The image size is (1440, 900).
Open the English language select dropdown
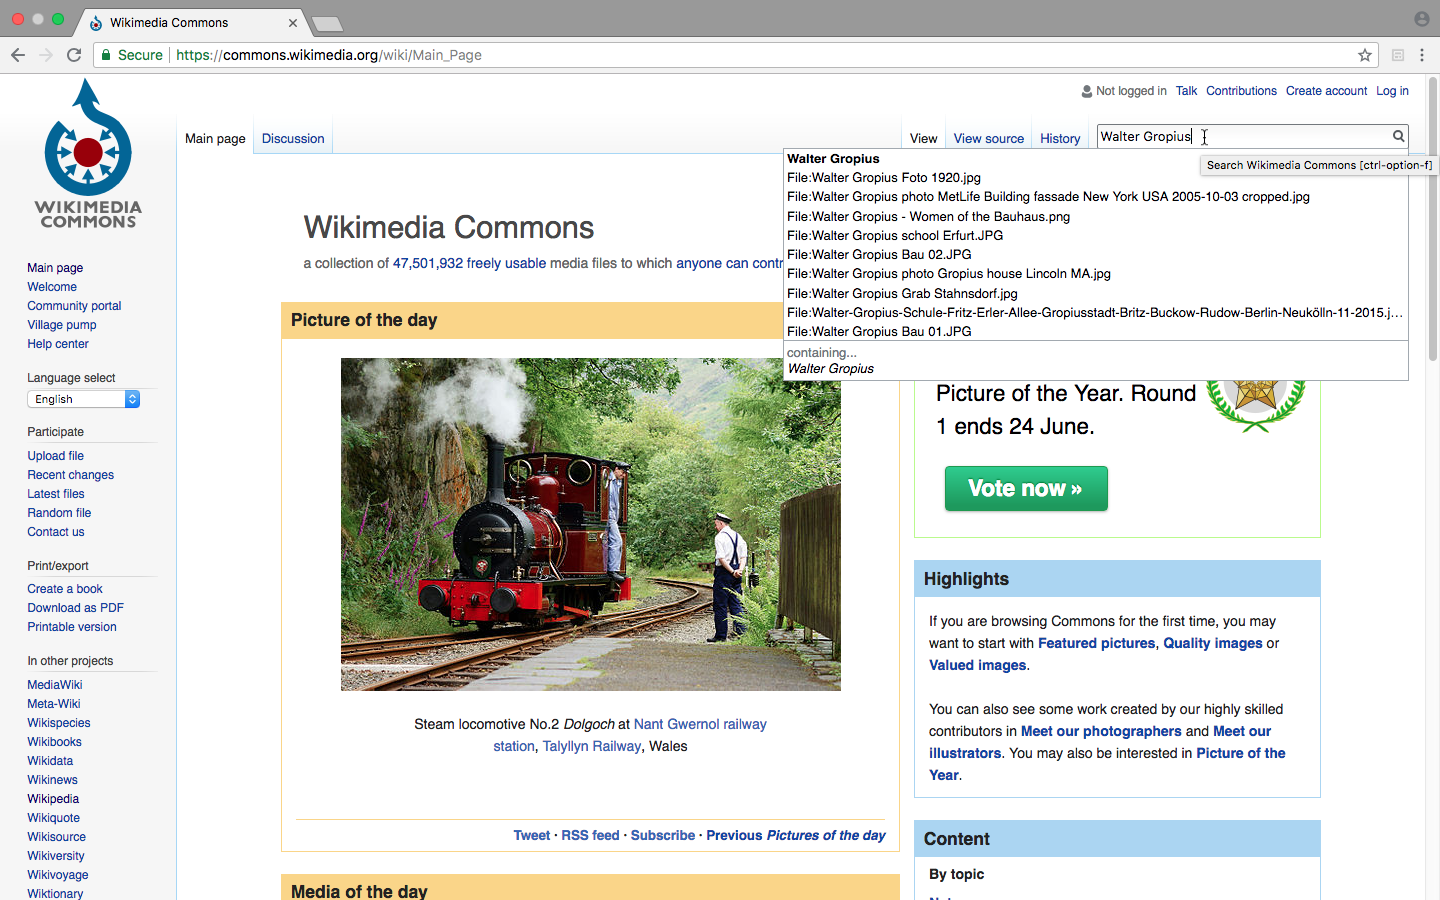pos(83,399)
